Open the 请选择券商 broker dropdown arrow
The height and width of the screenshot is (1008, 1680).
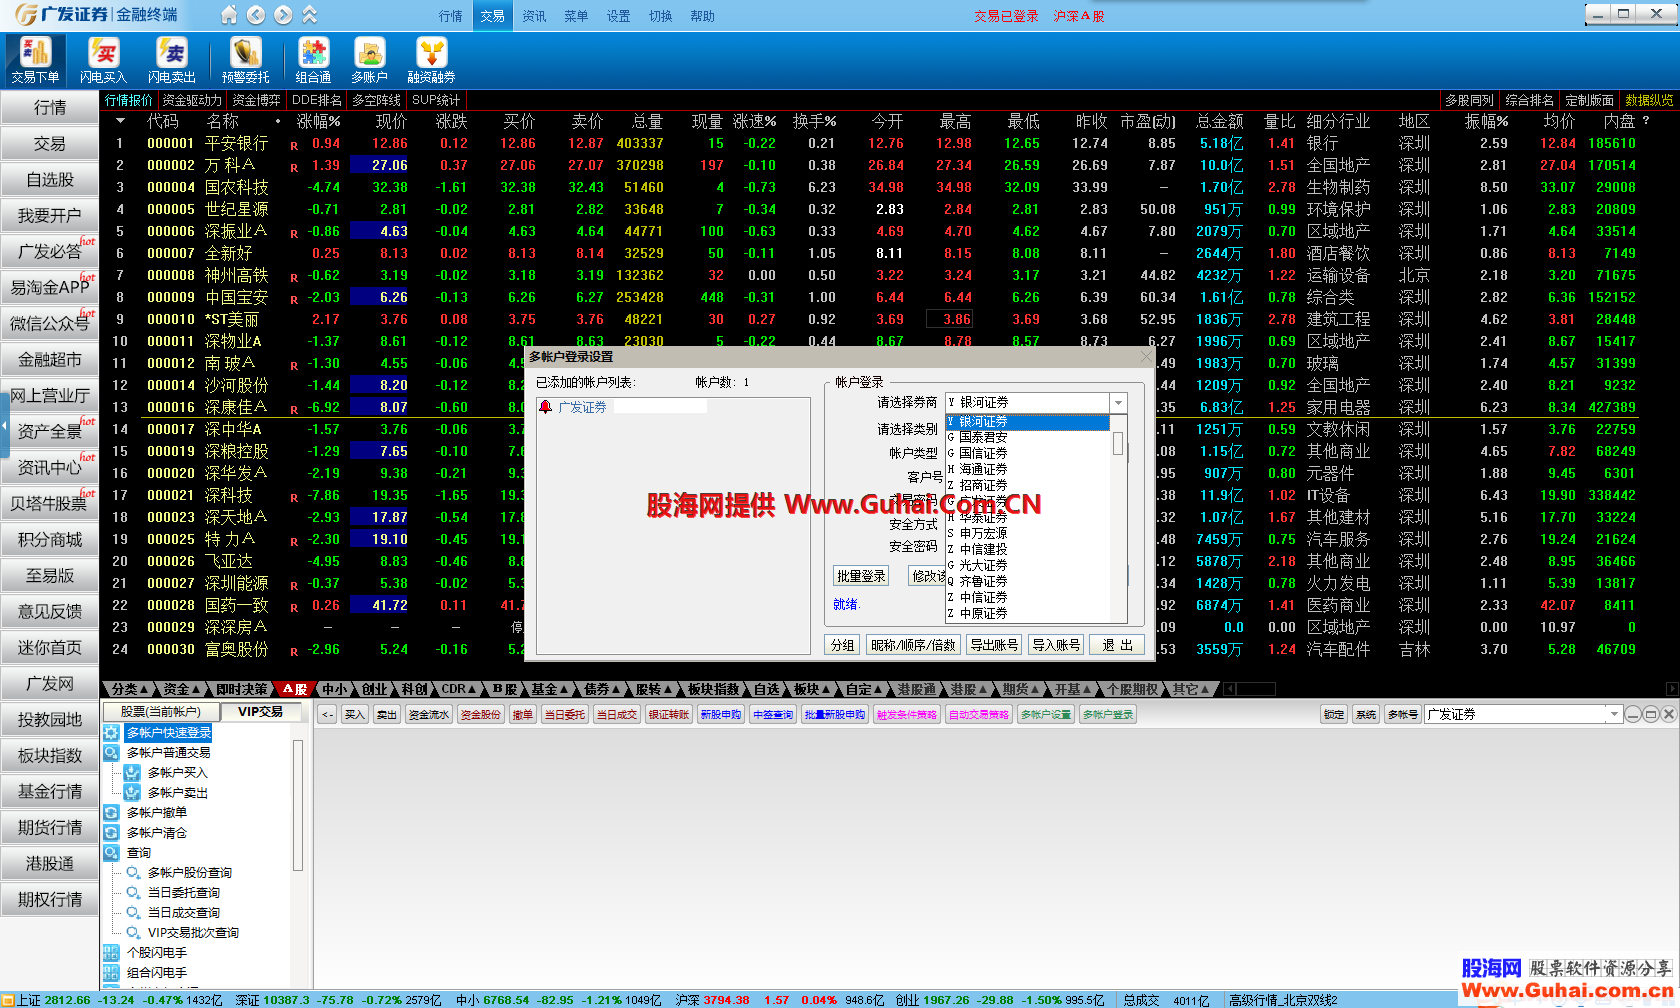tap(1118, 402)
